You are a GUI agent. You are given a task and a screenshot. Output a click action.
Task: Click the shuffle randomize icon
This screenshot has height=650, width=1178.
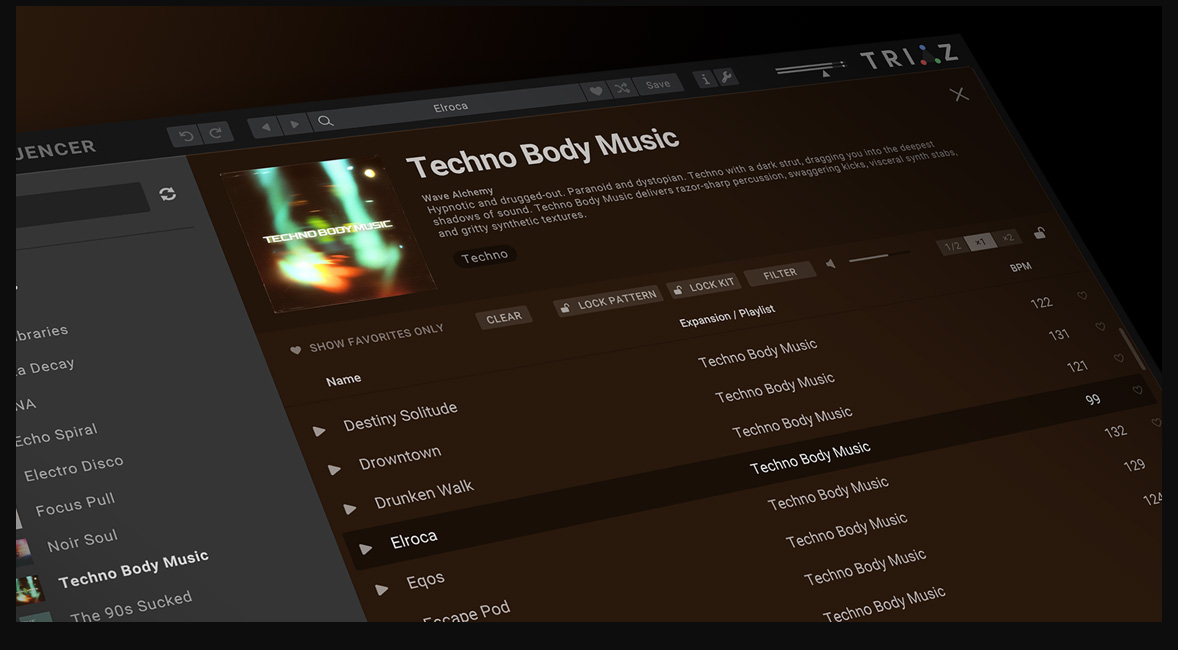622,88
